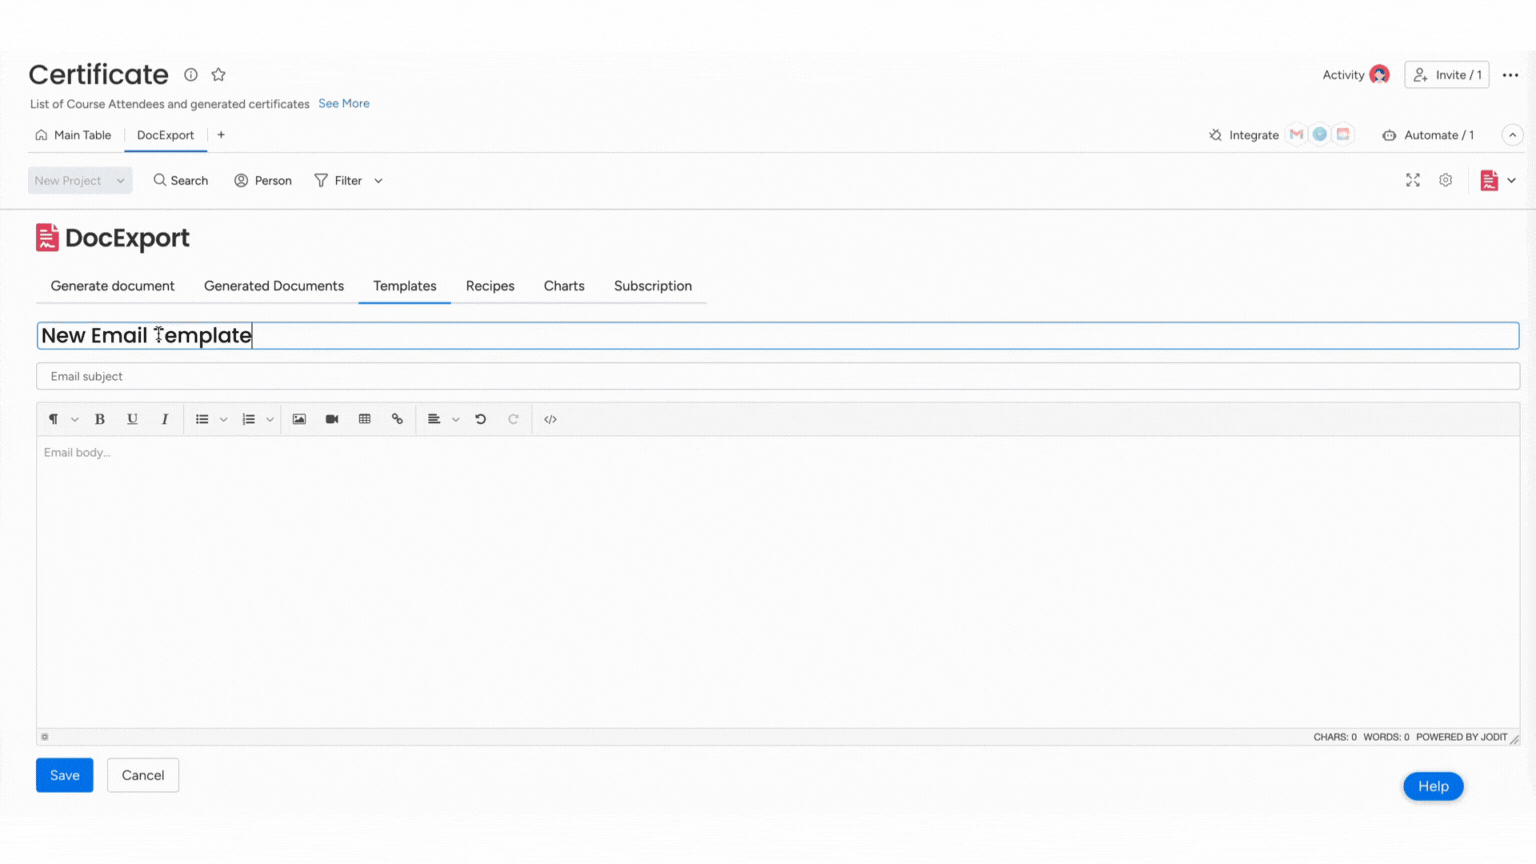
Task: Click the Filter button
Action: (338, 181)
